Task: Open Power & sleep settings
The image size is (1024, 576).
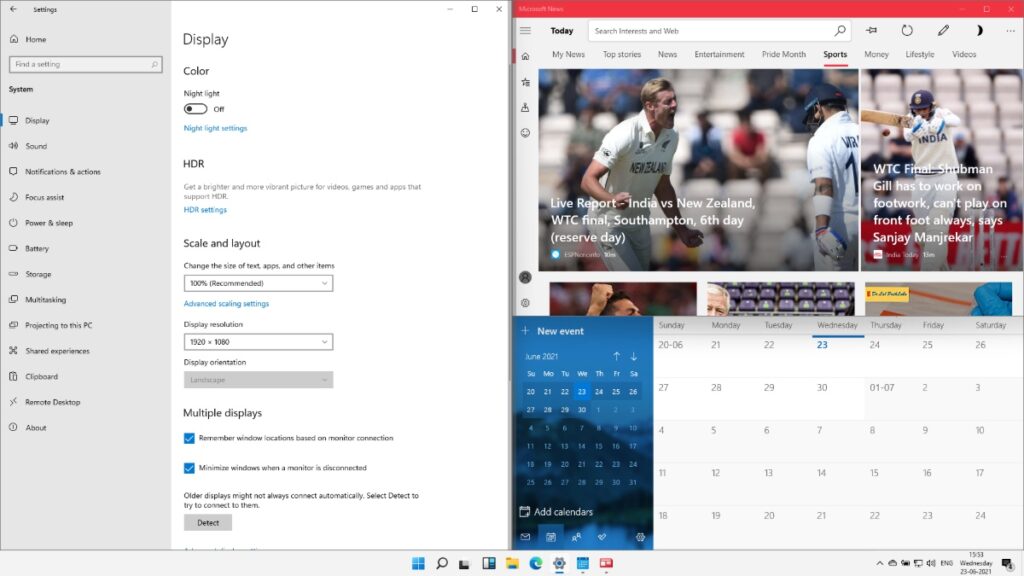Action: point(49,223)
